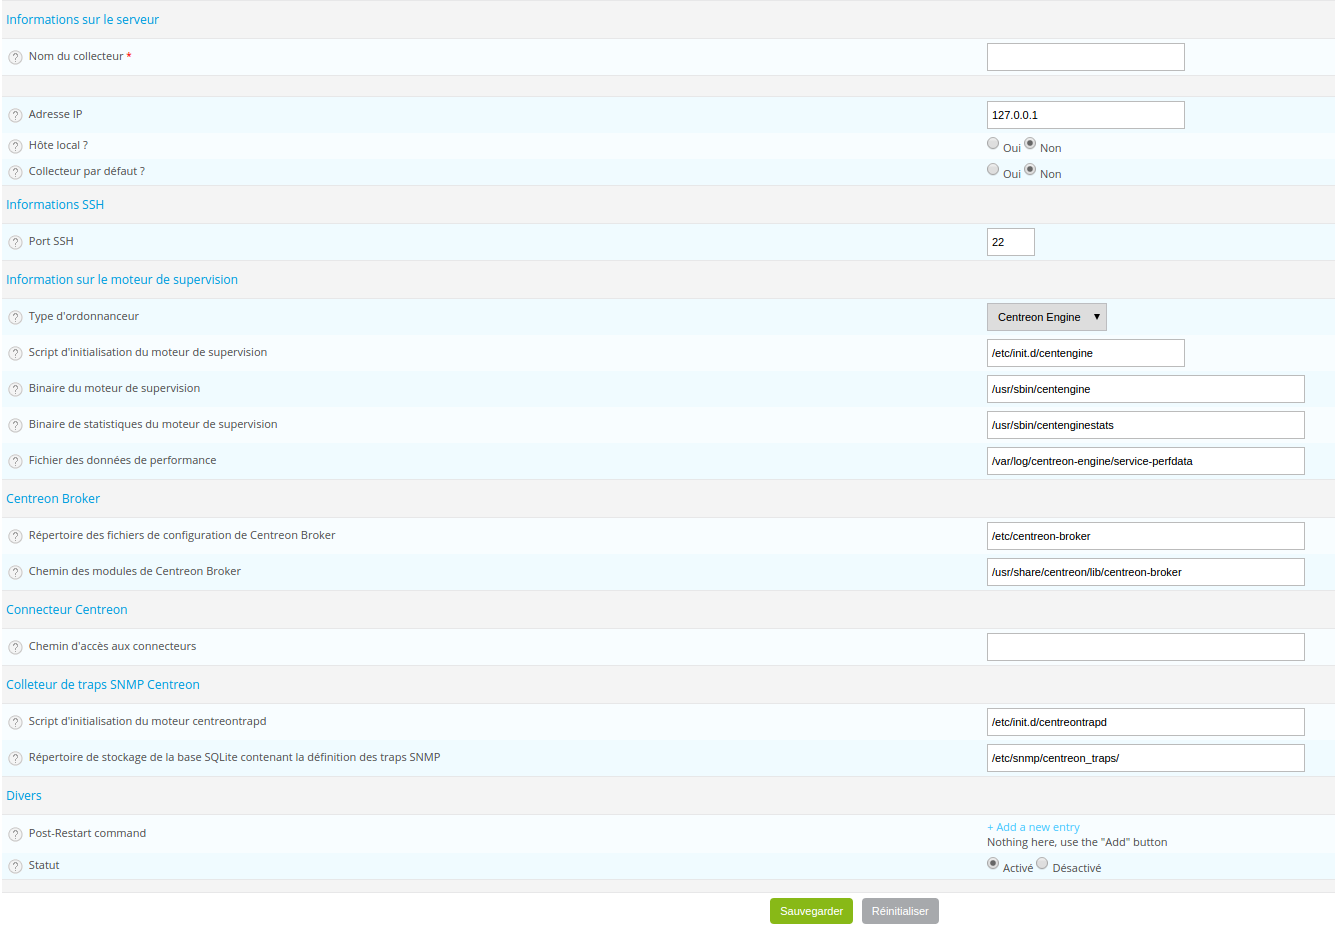Image resolution: width=1335 pixels, height=927 pixels.
Task: Help icon for Script d'initialisation centreontrapd
Action: pyautogui.click(x=15, y=722)
